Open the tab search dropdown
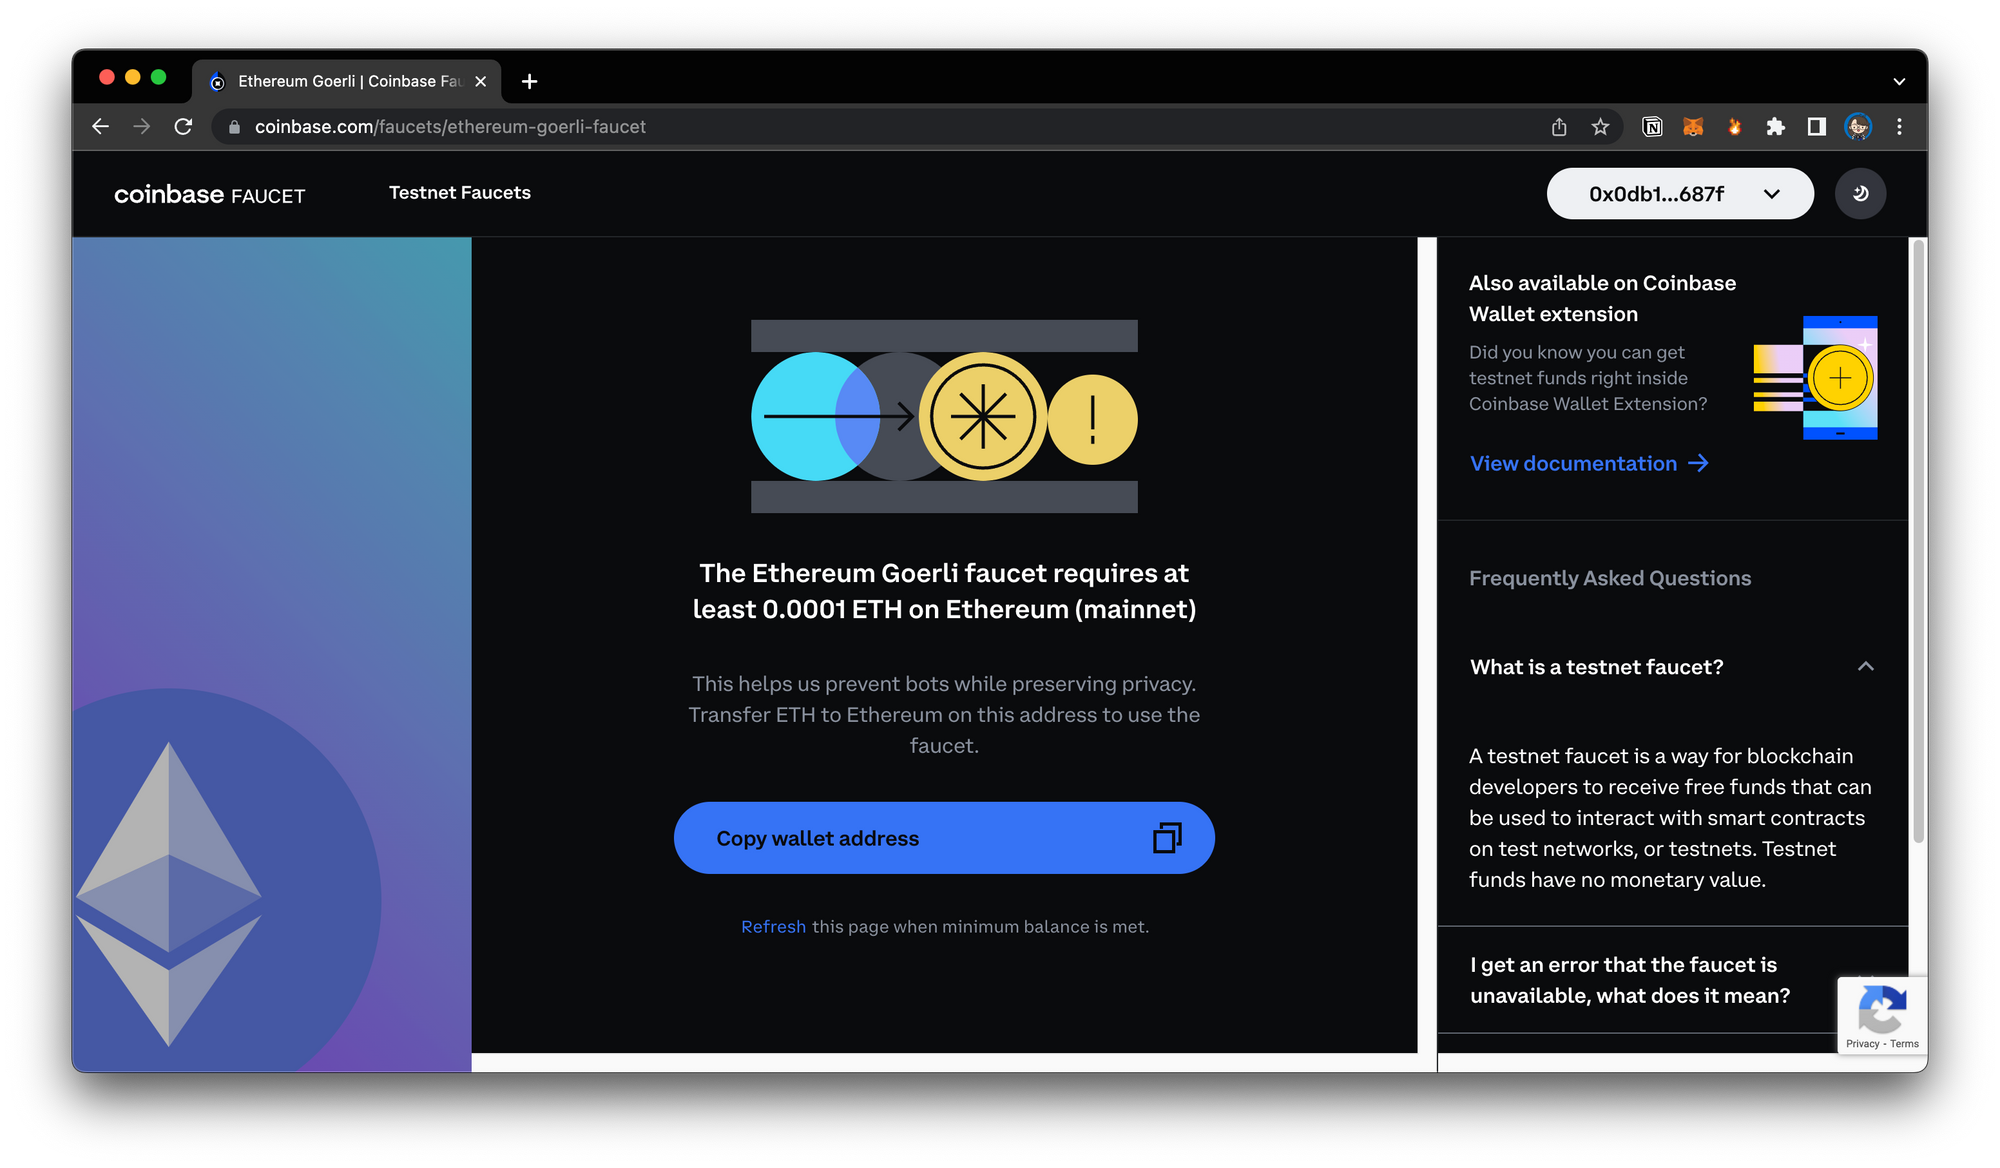The width and height of the screenshot is (2000, 1168). [1899, 81]
